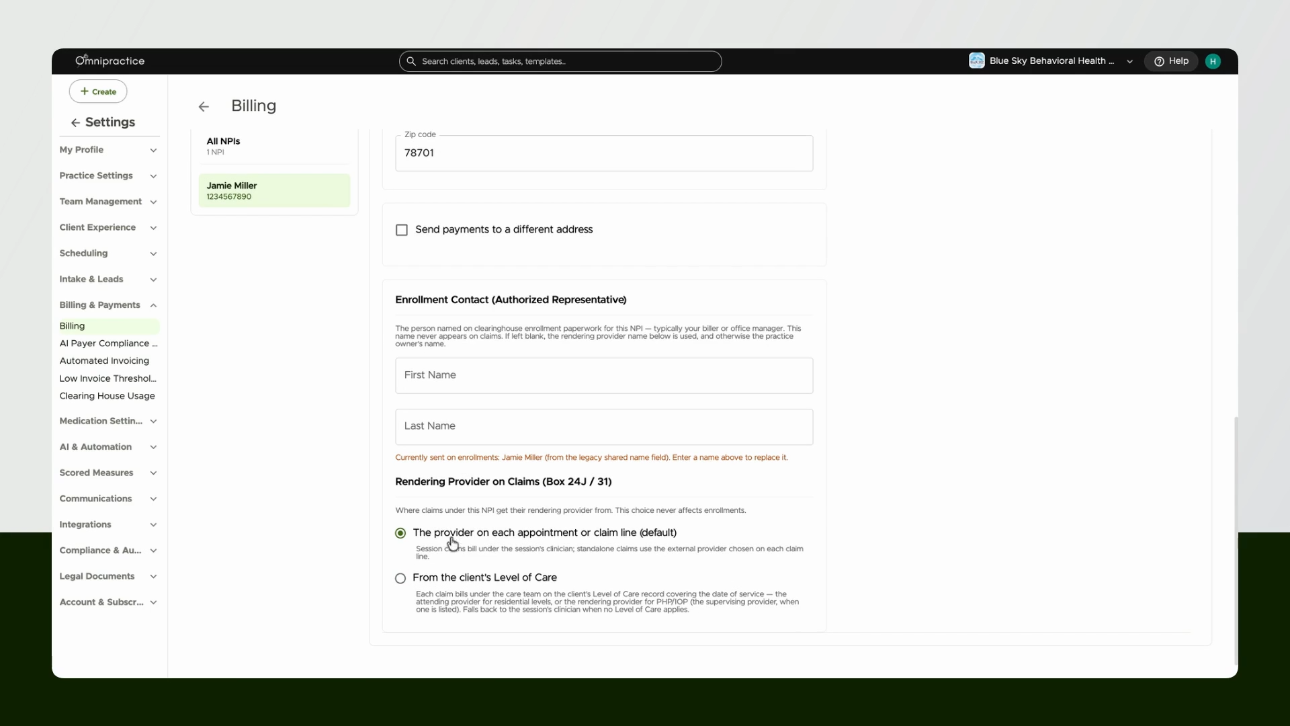Viewport: 1290px width, 726px height.
Task: Select provider on each appointment radio option
Action: pos(401,533)
